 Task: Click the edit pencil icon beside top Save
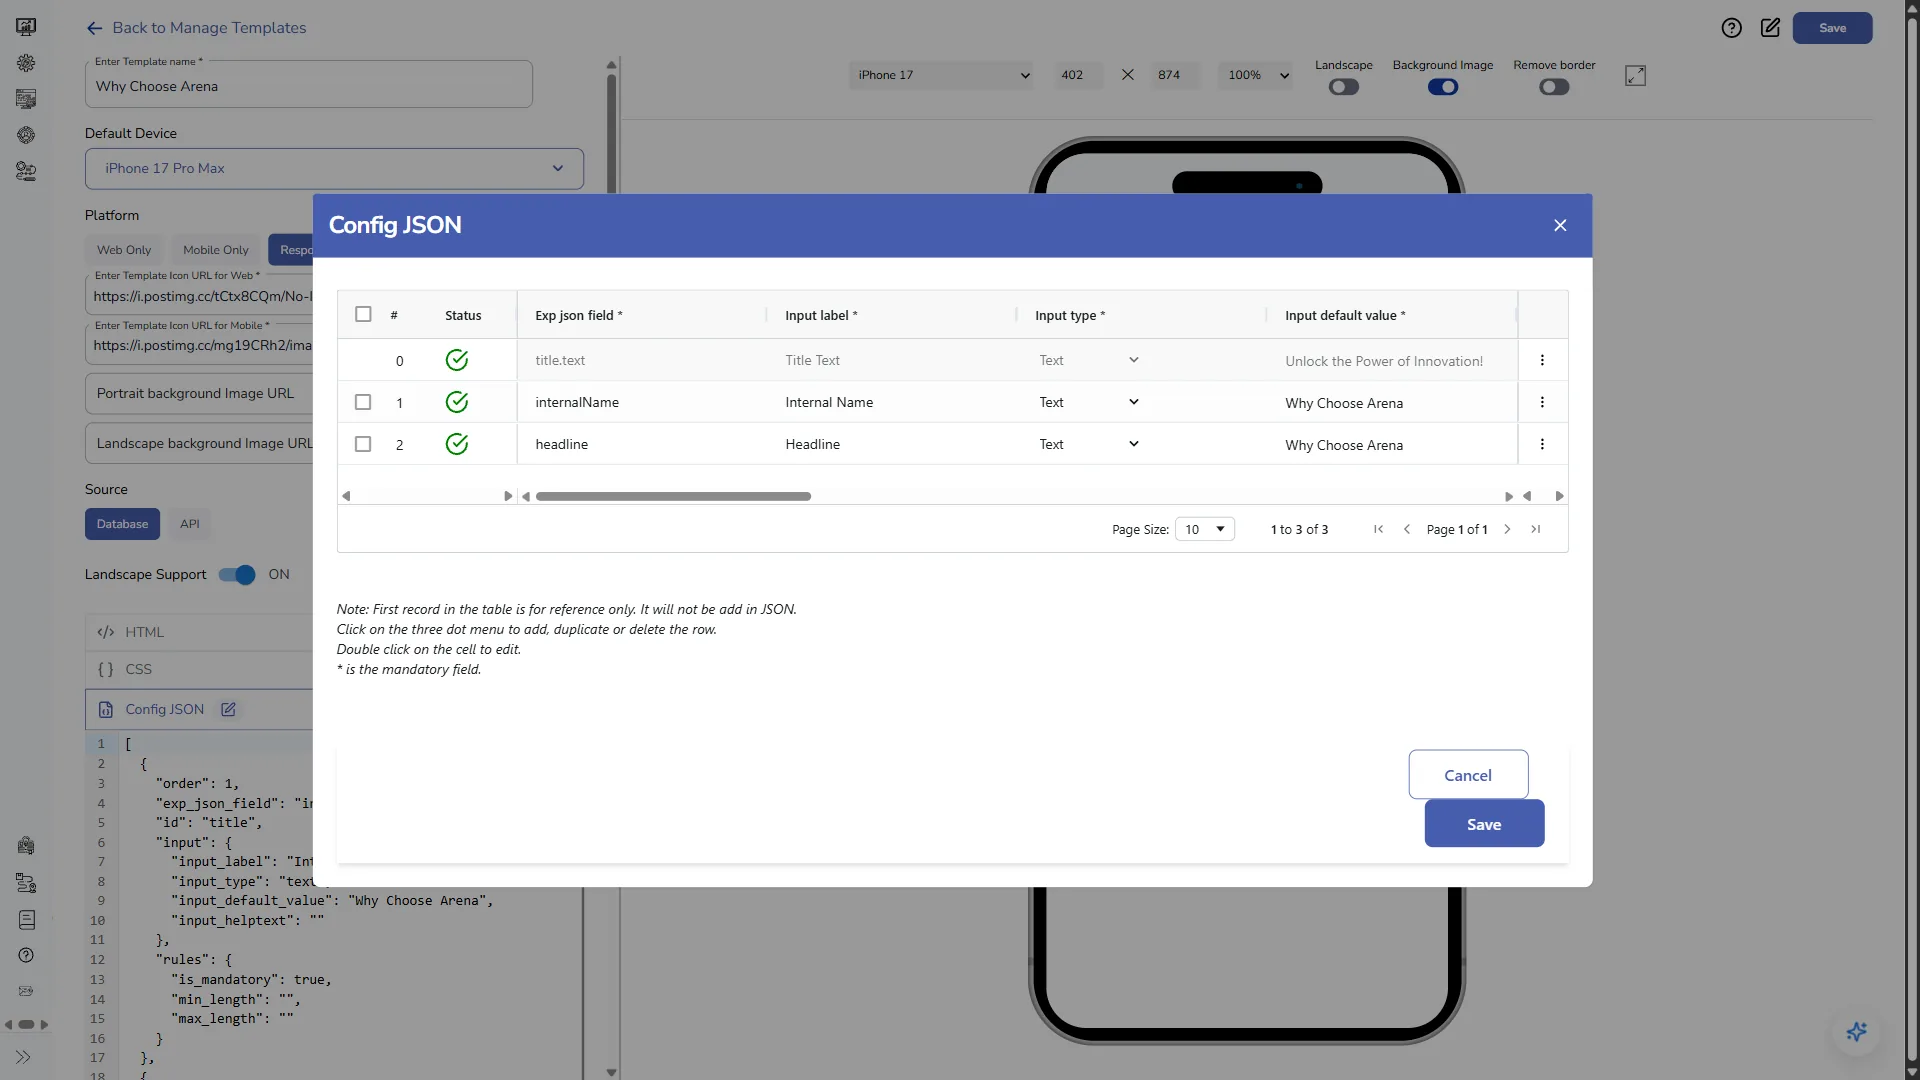pyautogui.click(x=1770, y=28)
